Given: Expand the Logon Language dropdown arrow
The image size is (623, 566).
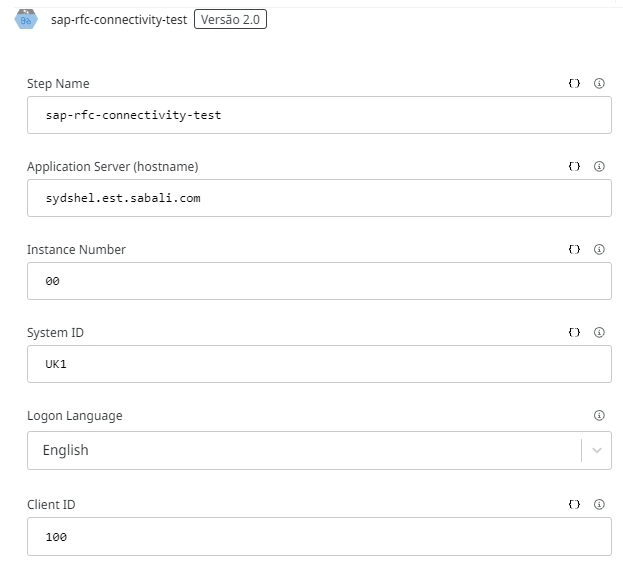Looking at the screenshot, I should click(597, 451).
